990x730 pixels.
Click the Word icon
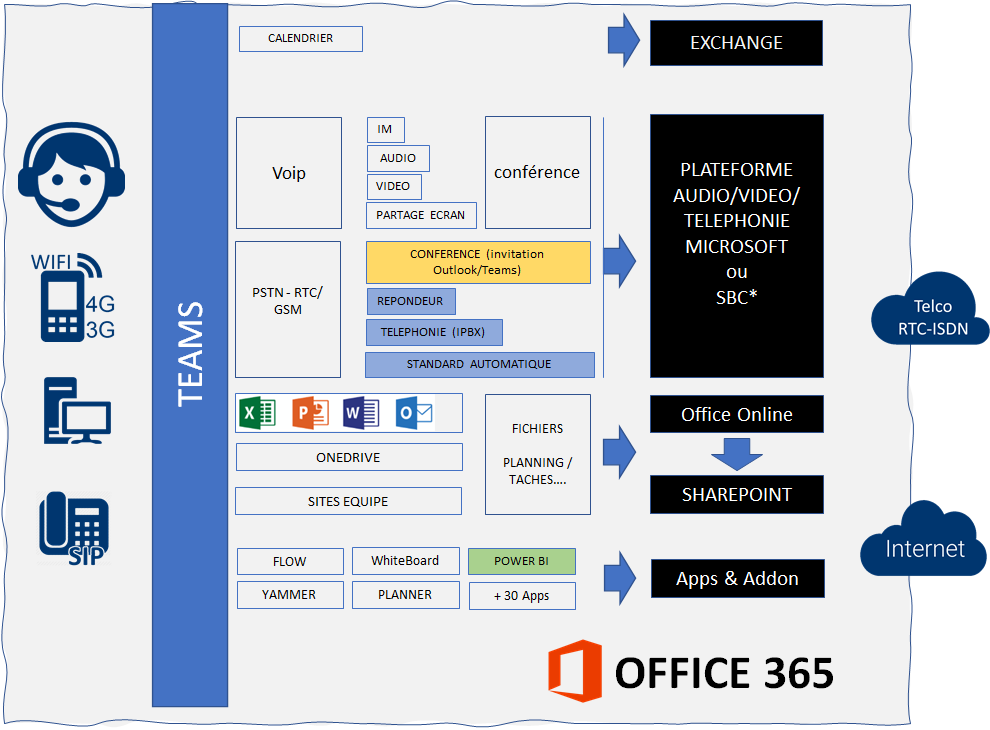361,413
